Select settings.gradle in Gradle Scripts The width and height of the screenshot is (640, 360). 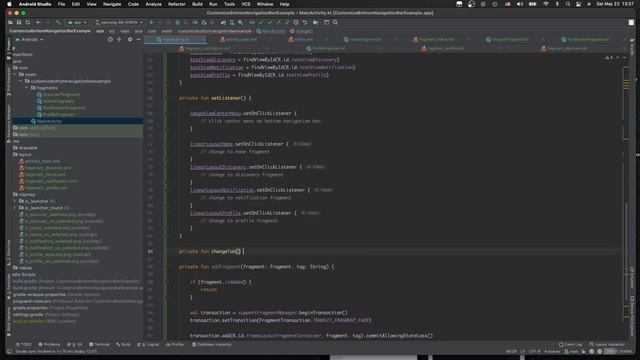(x=28, y=315)
